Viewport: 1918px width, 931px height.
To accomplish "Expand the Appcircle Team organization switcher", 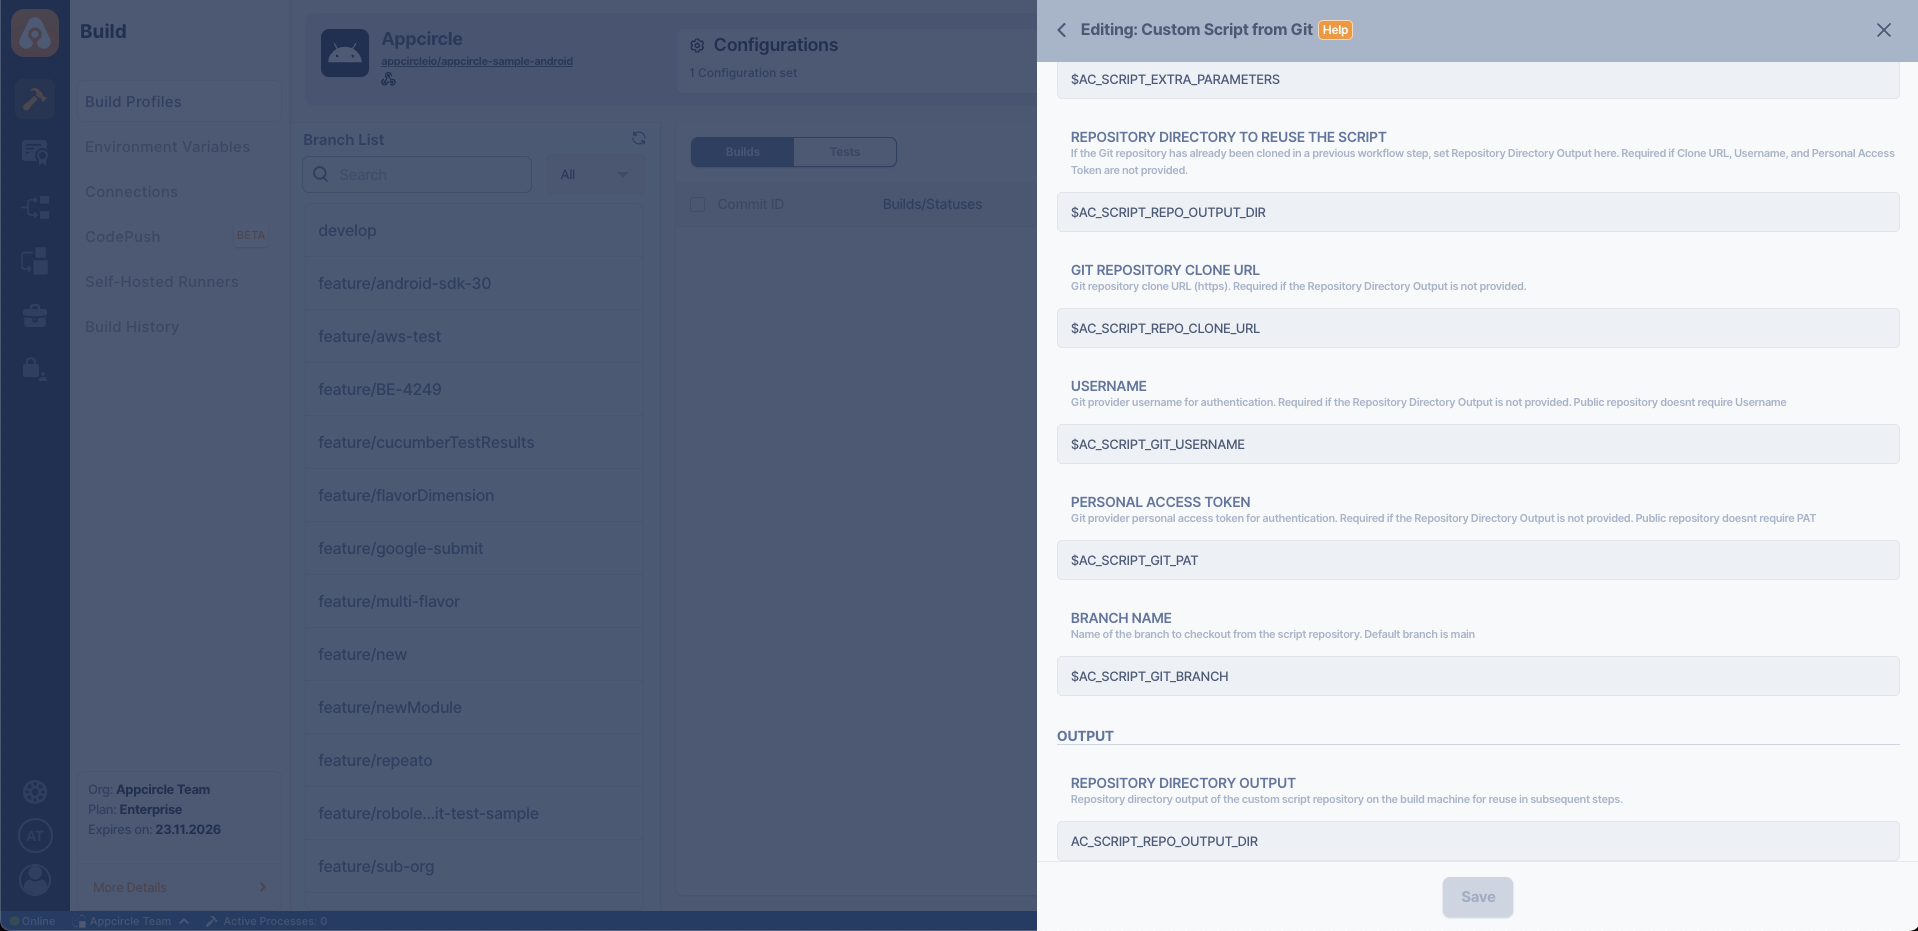I will click(131, 921).
